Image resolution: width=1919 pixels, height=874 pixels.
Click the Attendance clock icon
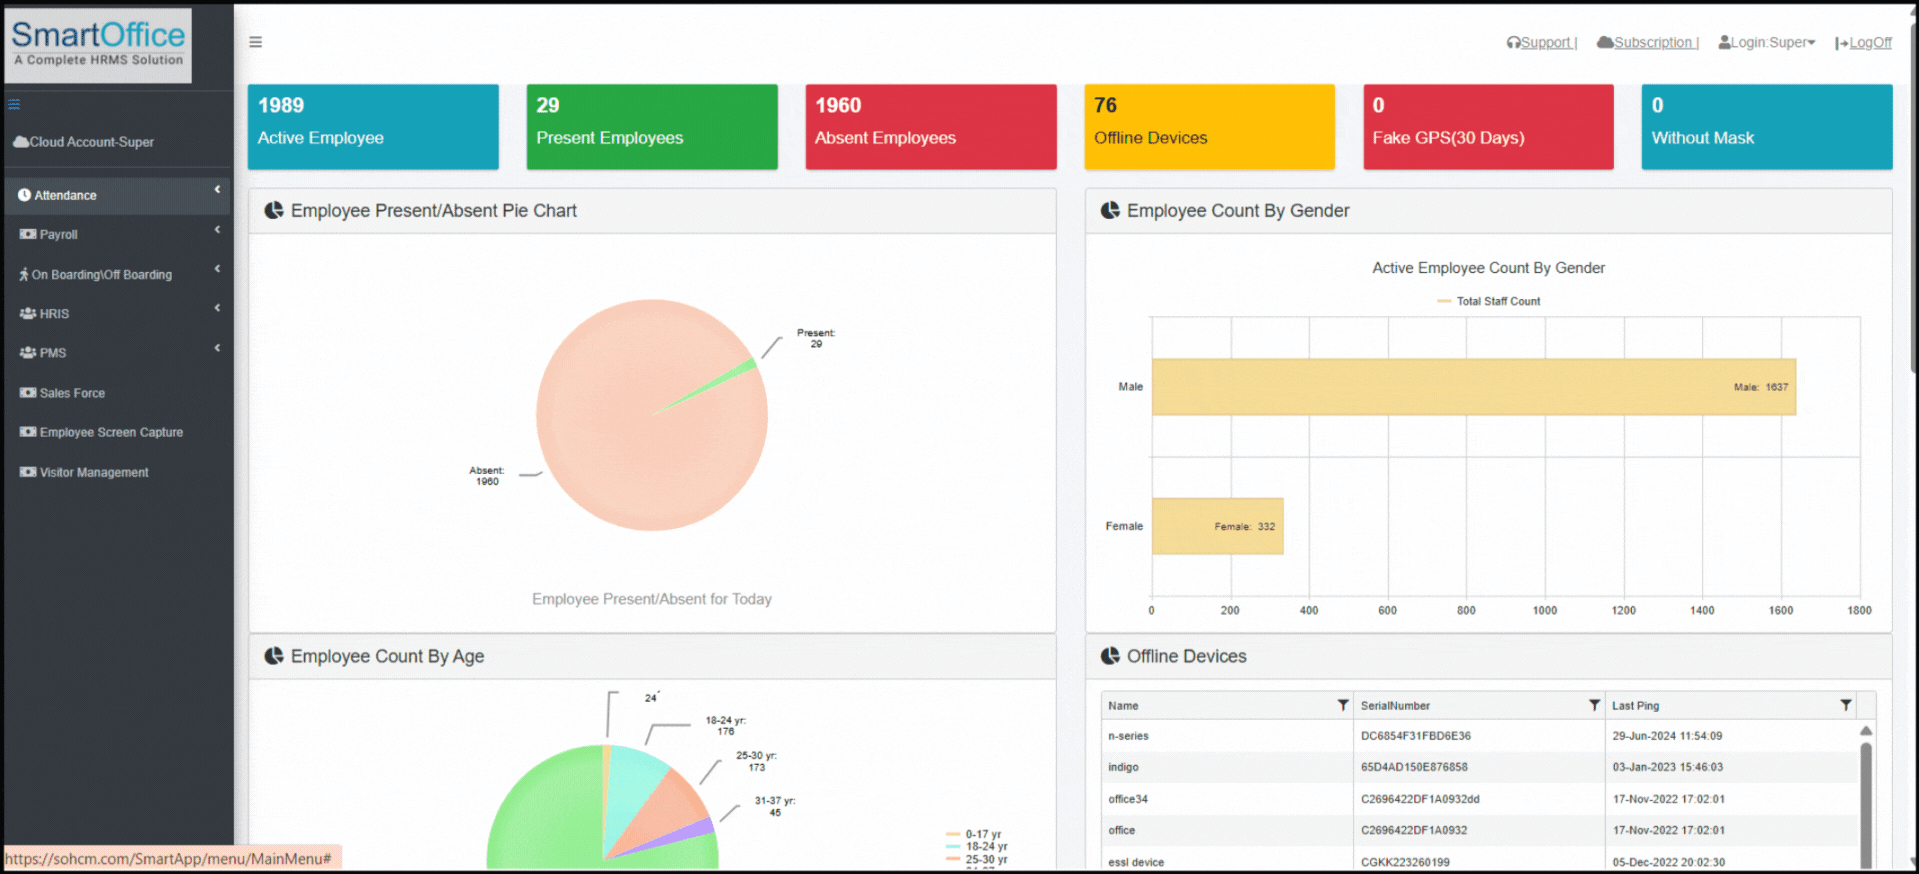point(24,195)
